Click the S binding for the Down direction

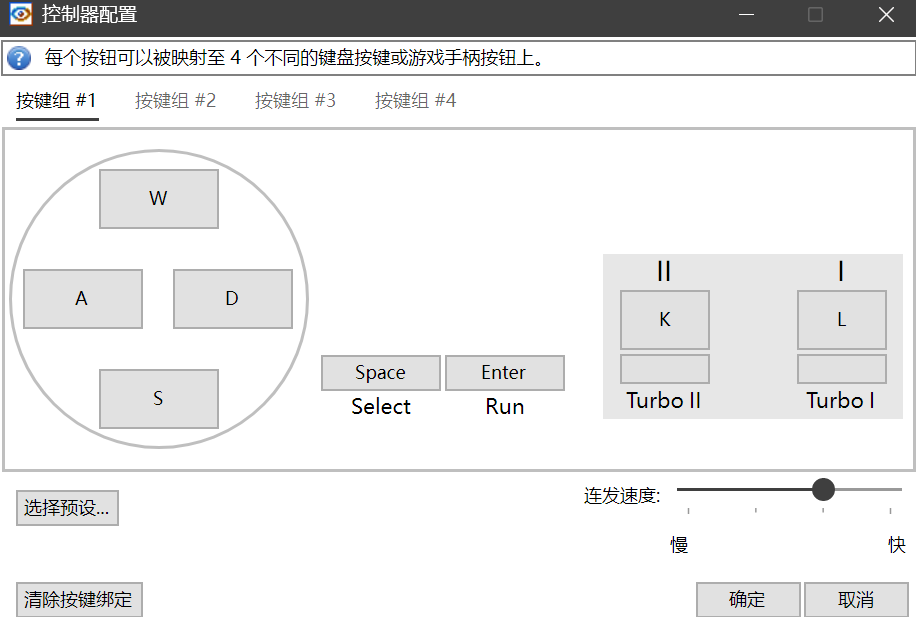(x=158, y=398)
